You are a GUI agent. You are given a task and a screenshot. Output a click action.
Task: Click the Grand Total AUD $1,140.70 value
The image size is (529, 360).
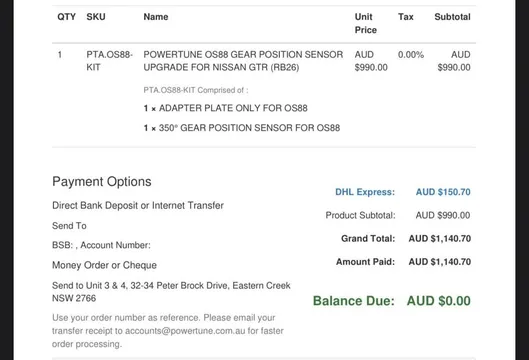coord(440,239)
